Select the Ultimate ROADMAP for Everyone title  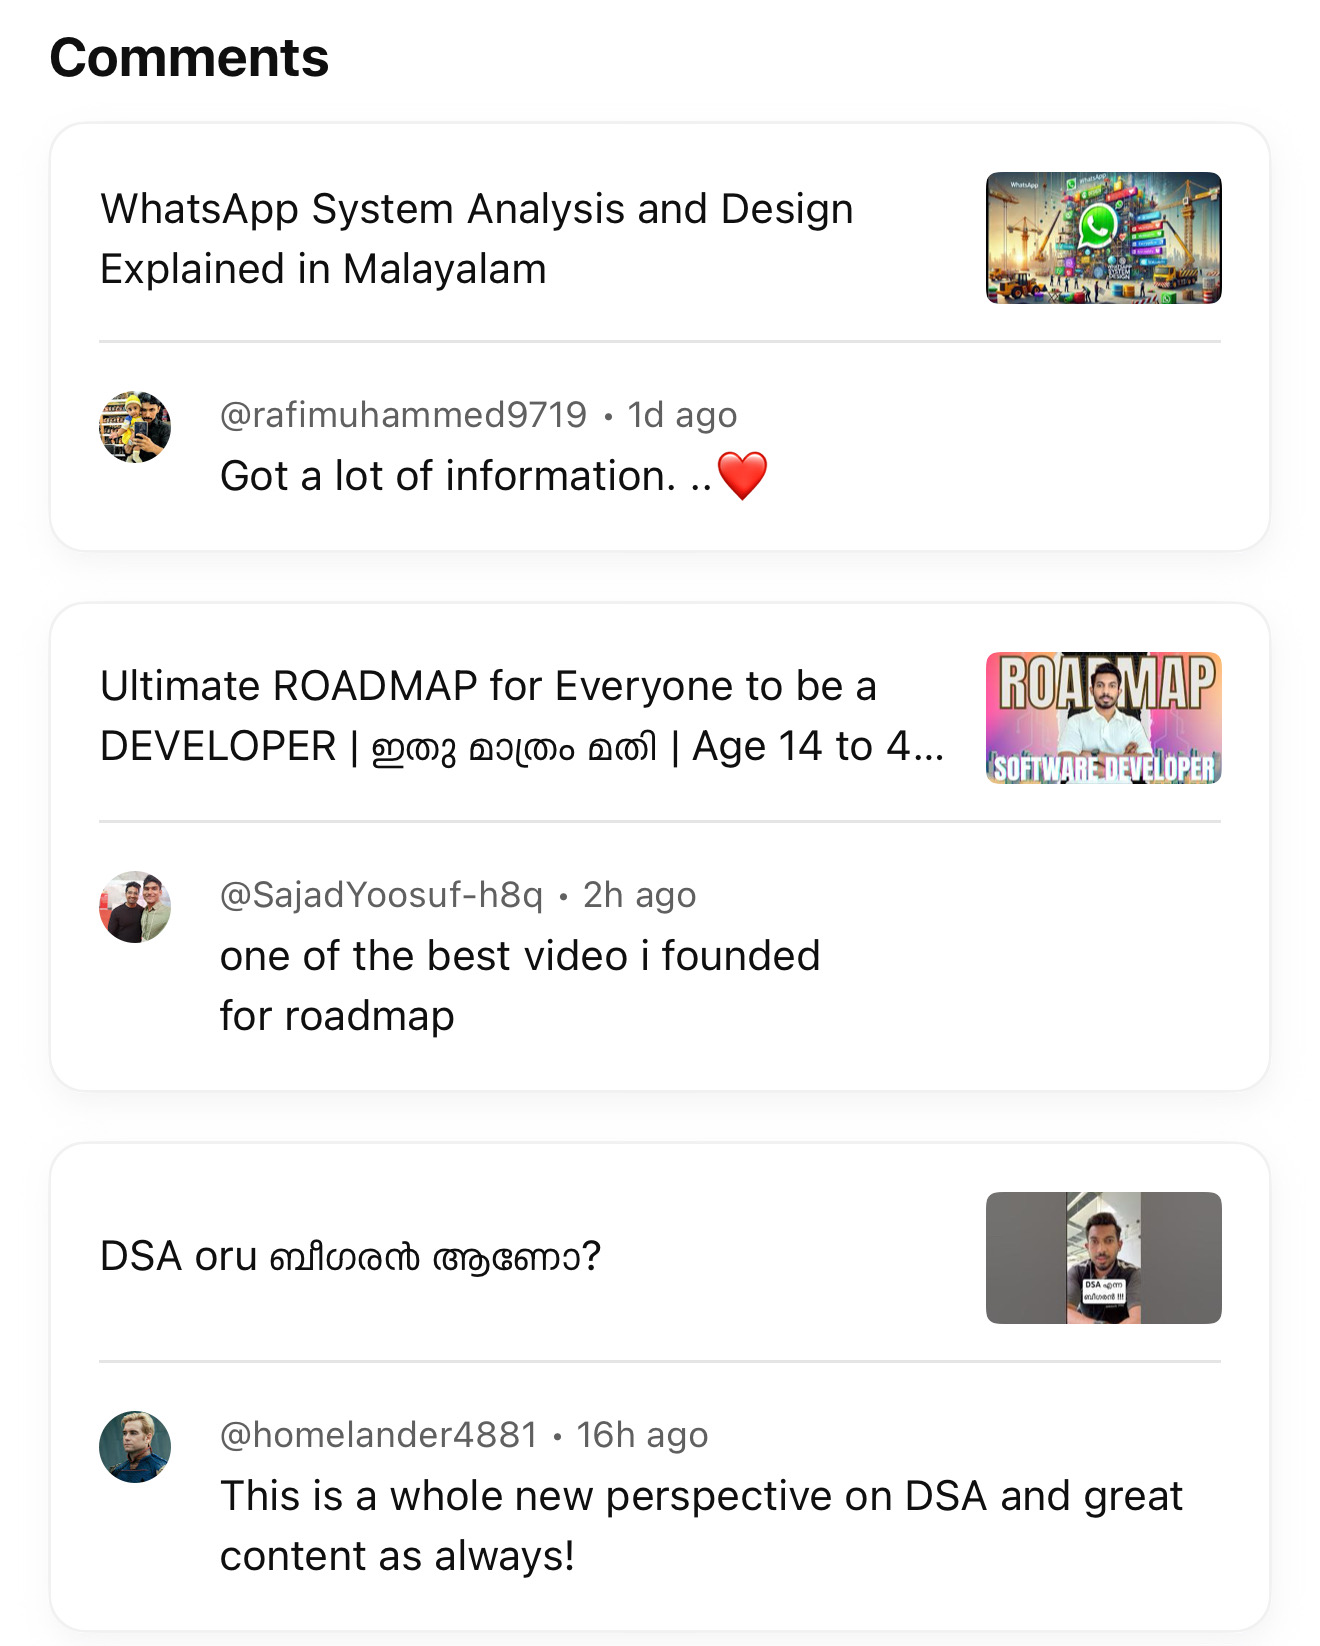pyautogui.click(x=520, y=717)
